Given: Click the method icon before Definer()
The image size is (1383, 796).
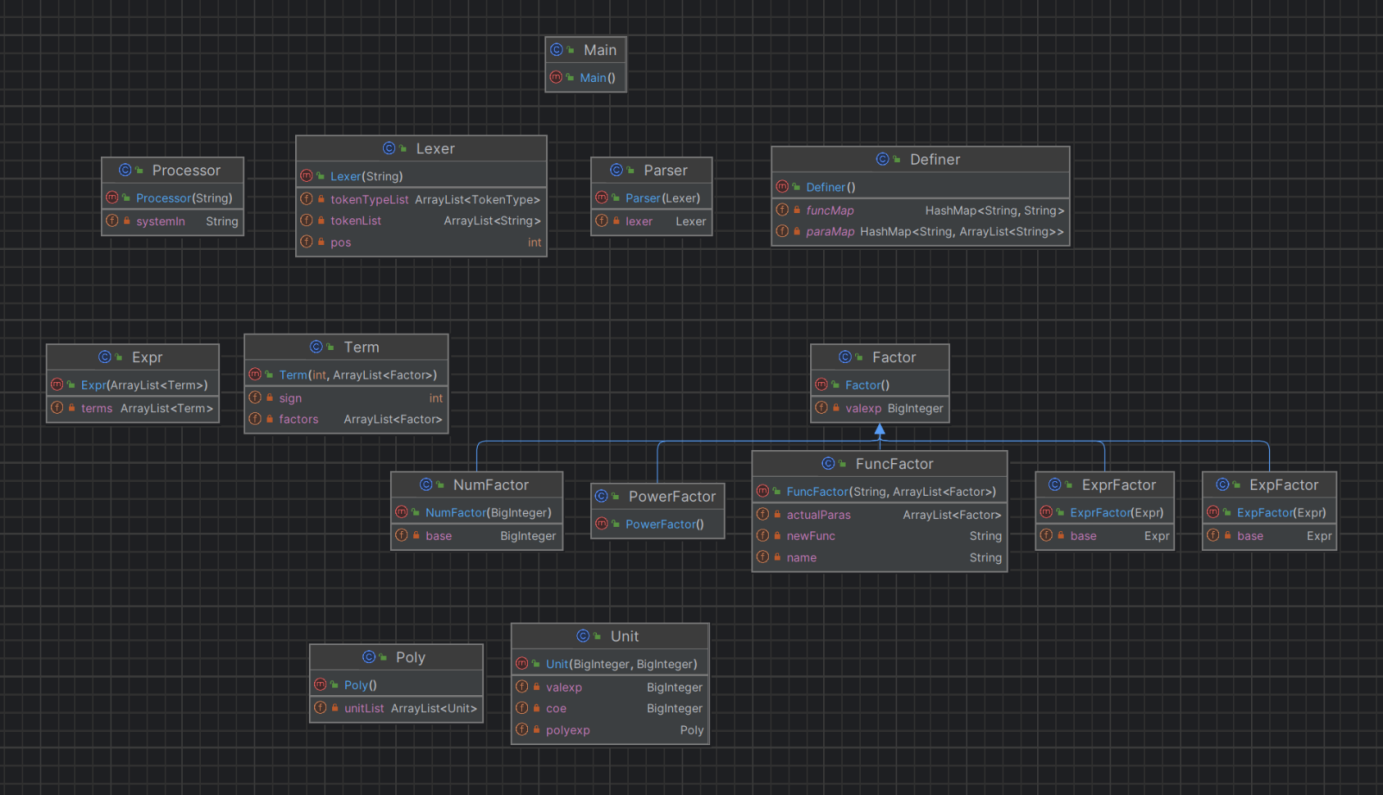Looking at the screenshot, I should (782, 187).
